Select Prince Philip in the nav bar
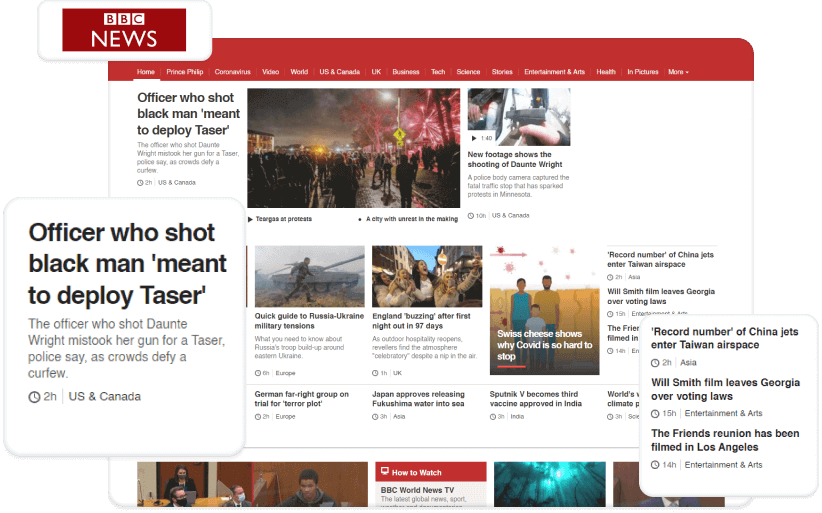Viewport: 822px width, 513px height. pos(185,72)
